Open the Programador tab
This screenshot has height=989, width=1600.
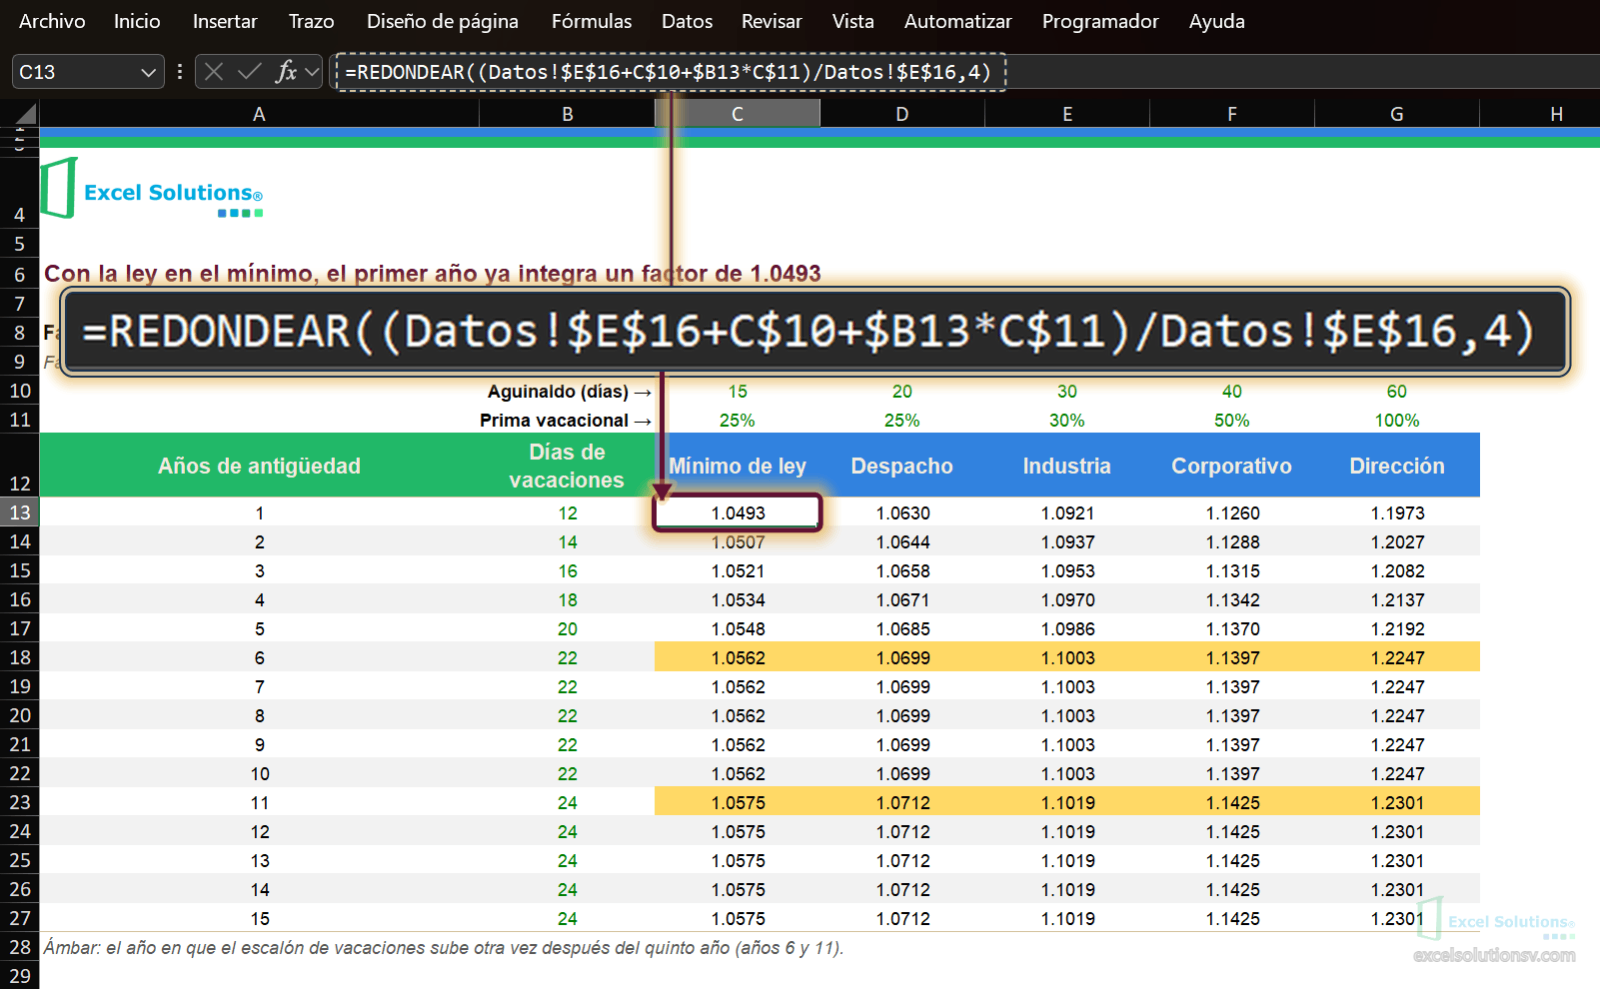(1100, 21)
